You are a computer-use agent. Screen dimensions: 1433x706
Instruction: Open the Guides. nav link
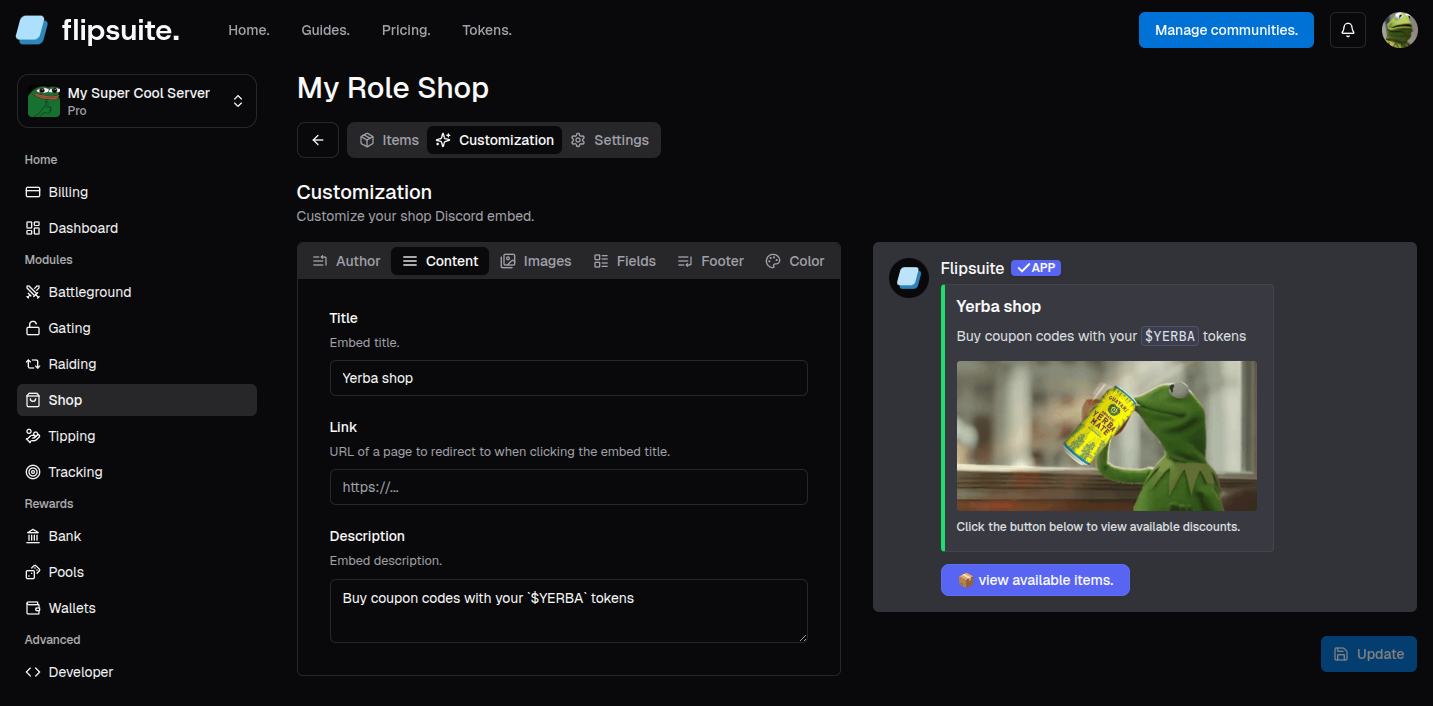326,30
